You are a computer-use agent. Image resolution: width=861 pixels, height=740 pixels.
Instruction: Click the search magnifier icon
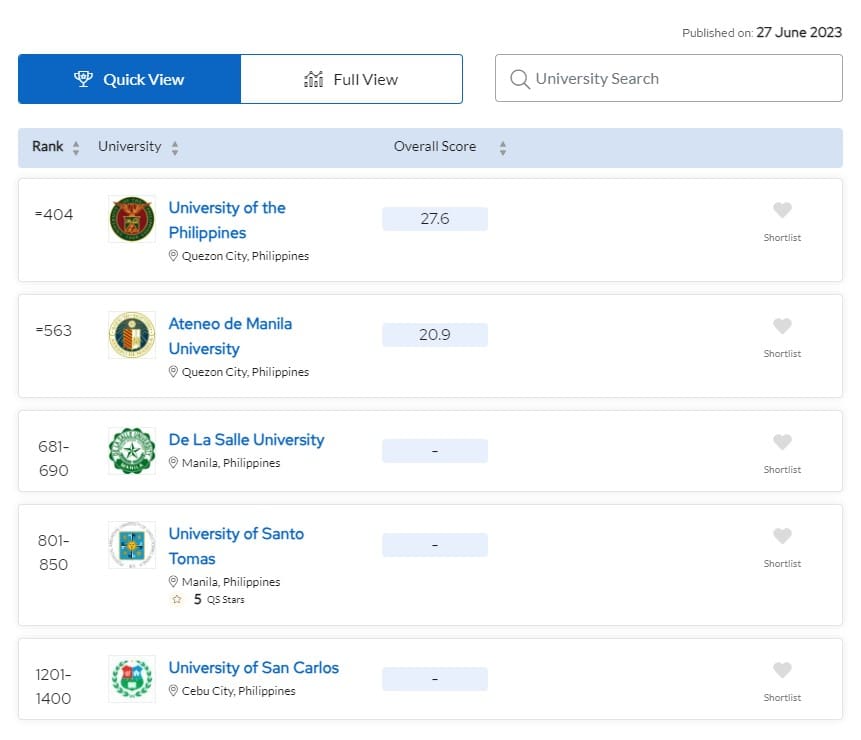click(x=519, y=79)
